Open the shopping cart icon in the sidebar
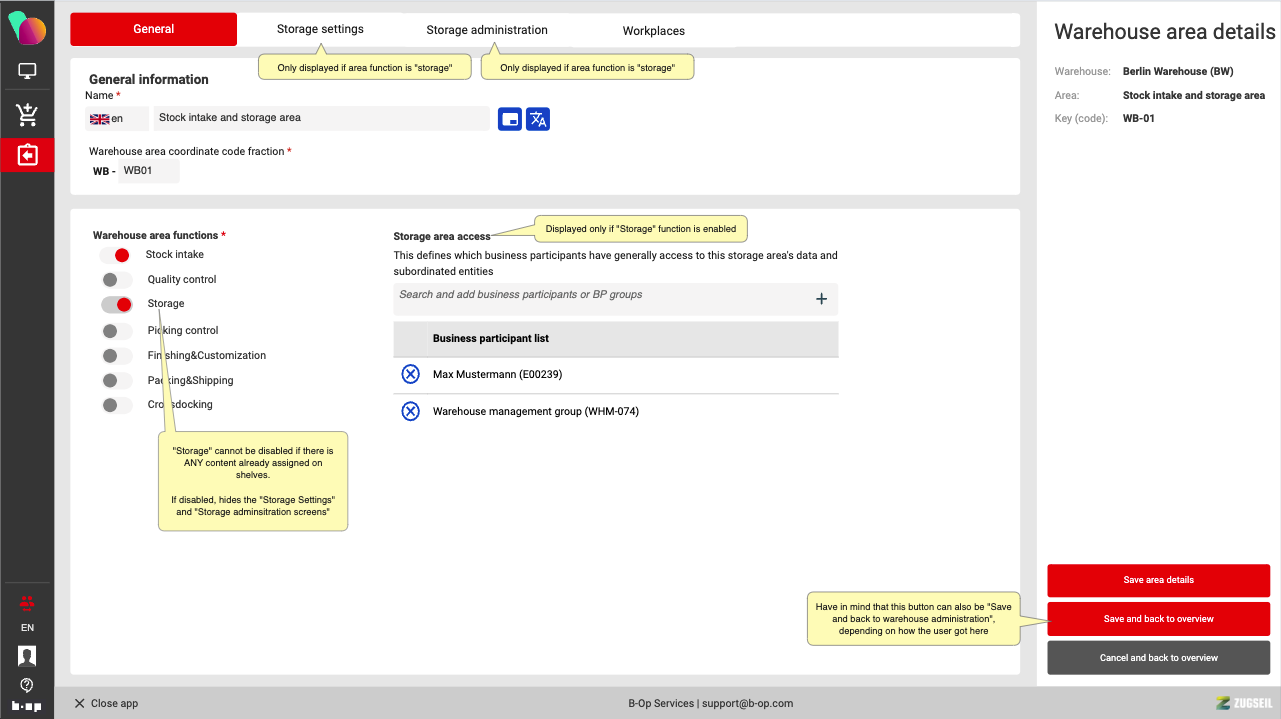The image size is (1281, 719). (x=27, y=115)
